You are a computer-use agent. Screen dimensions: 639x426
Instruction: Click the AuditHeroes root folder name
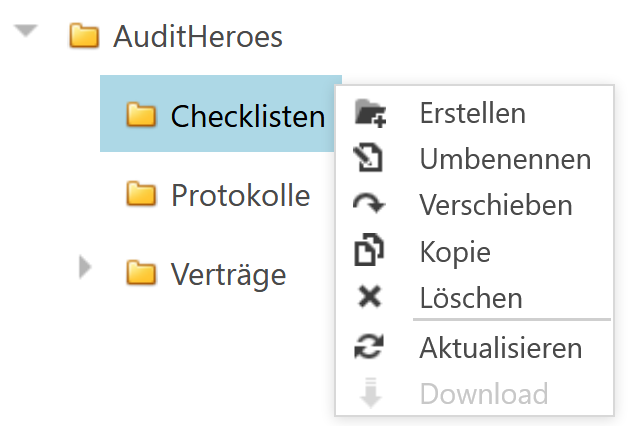coord(198,36)
